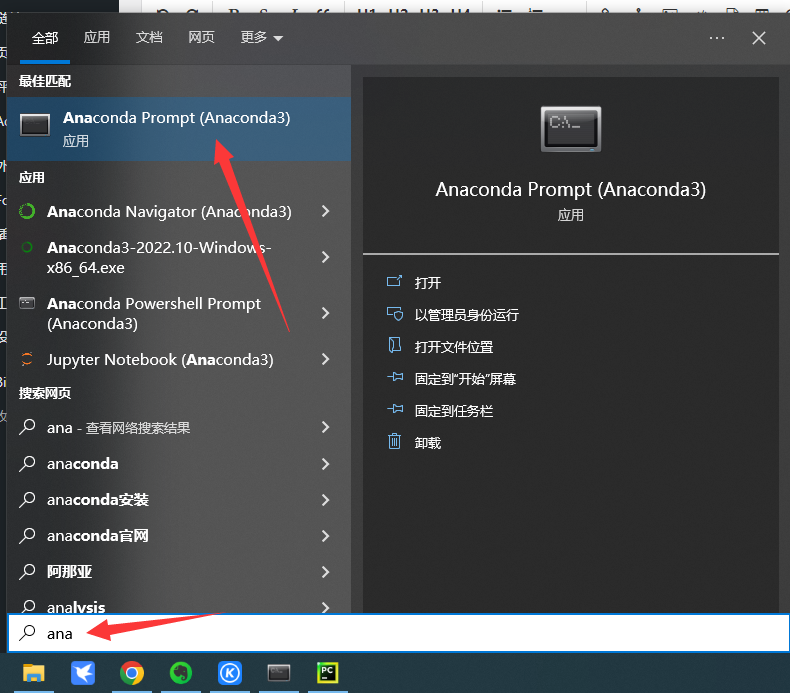
Task: Open File Explorer from the taskbar
Action: coord(34,673)
